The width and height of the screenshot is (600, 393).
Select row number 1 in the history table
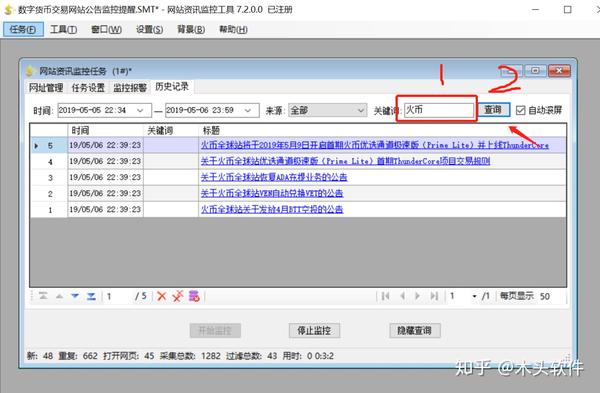[x=50, y=210]
